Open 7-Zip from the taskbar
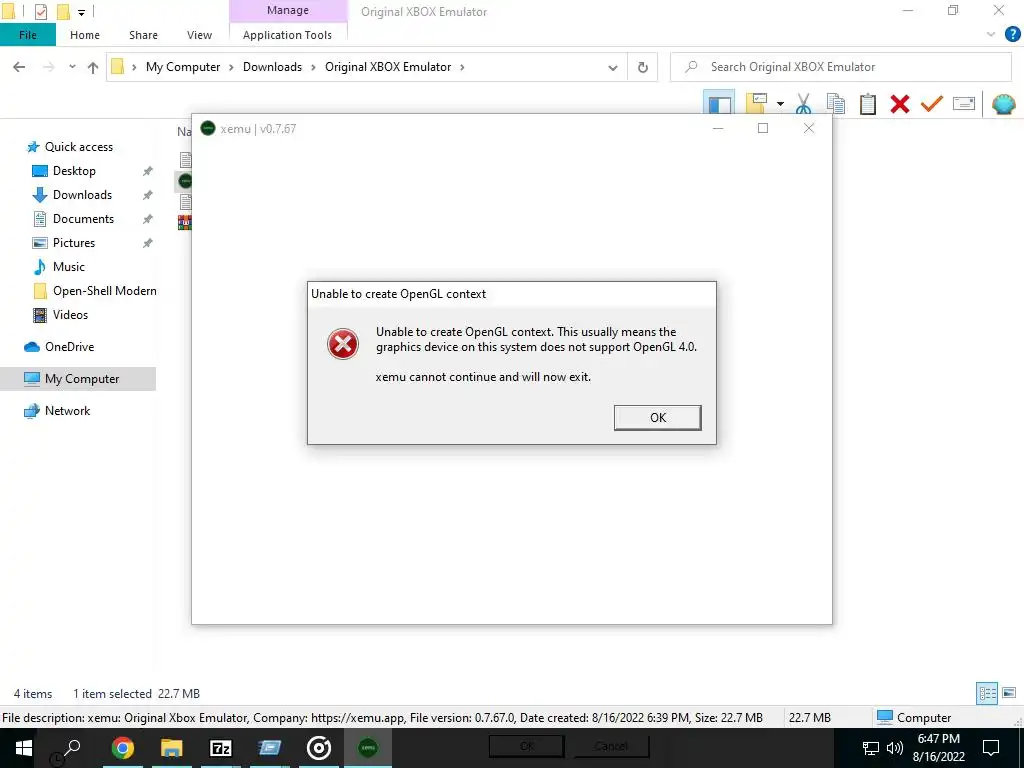 (221, 748)
